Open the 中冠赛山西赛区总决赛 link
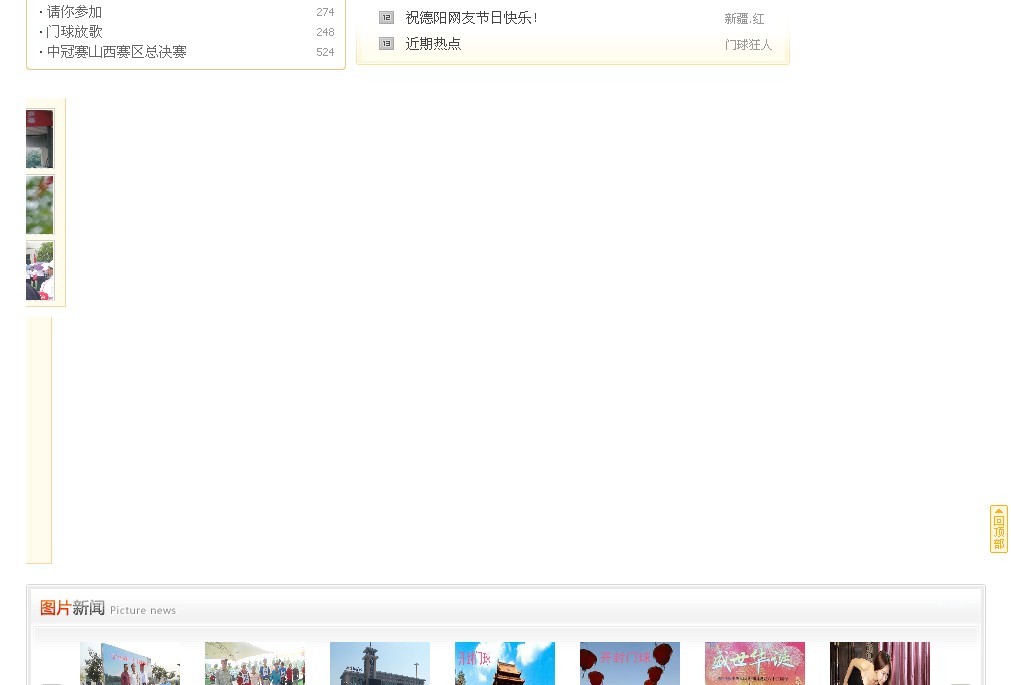 [116, 52]
